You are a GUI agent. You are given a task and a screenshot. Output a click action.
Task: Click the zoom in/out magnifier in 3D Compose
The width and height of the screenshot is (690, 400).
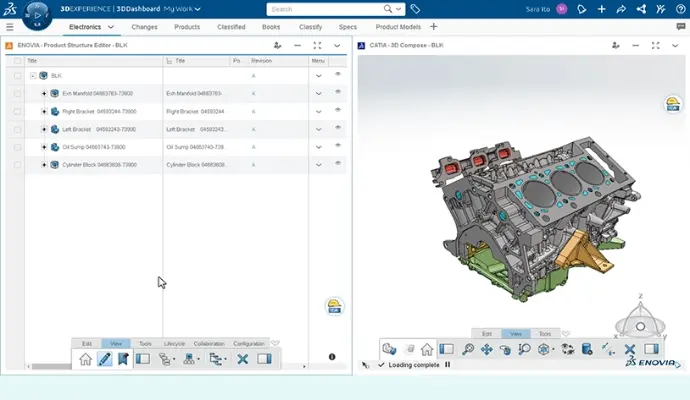point(524,349)
